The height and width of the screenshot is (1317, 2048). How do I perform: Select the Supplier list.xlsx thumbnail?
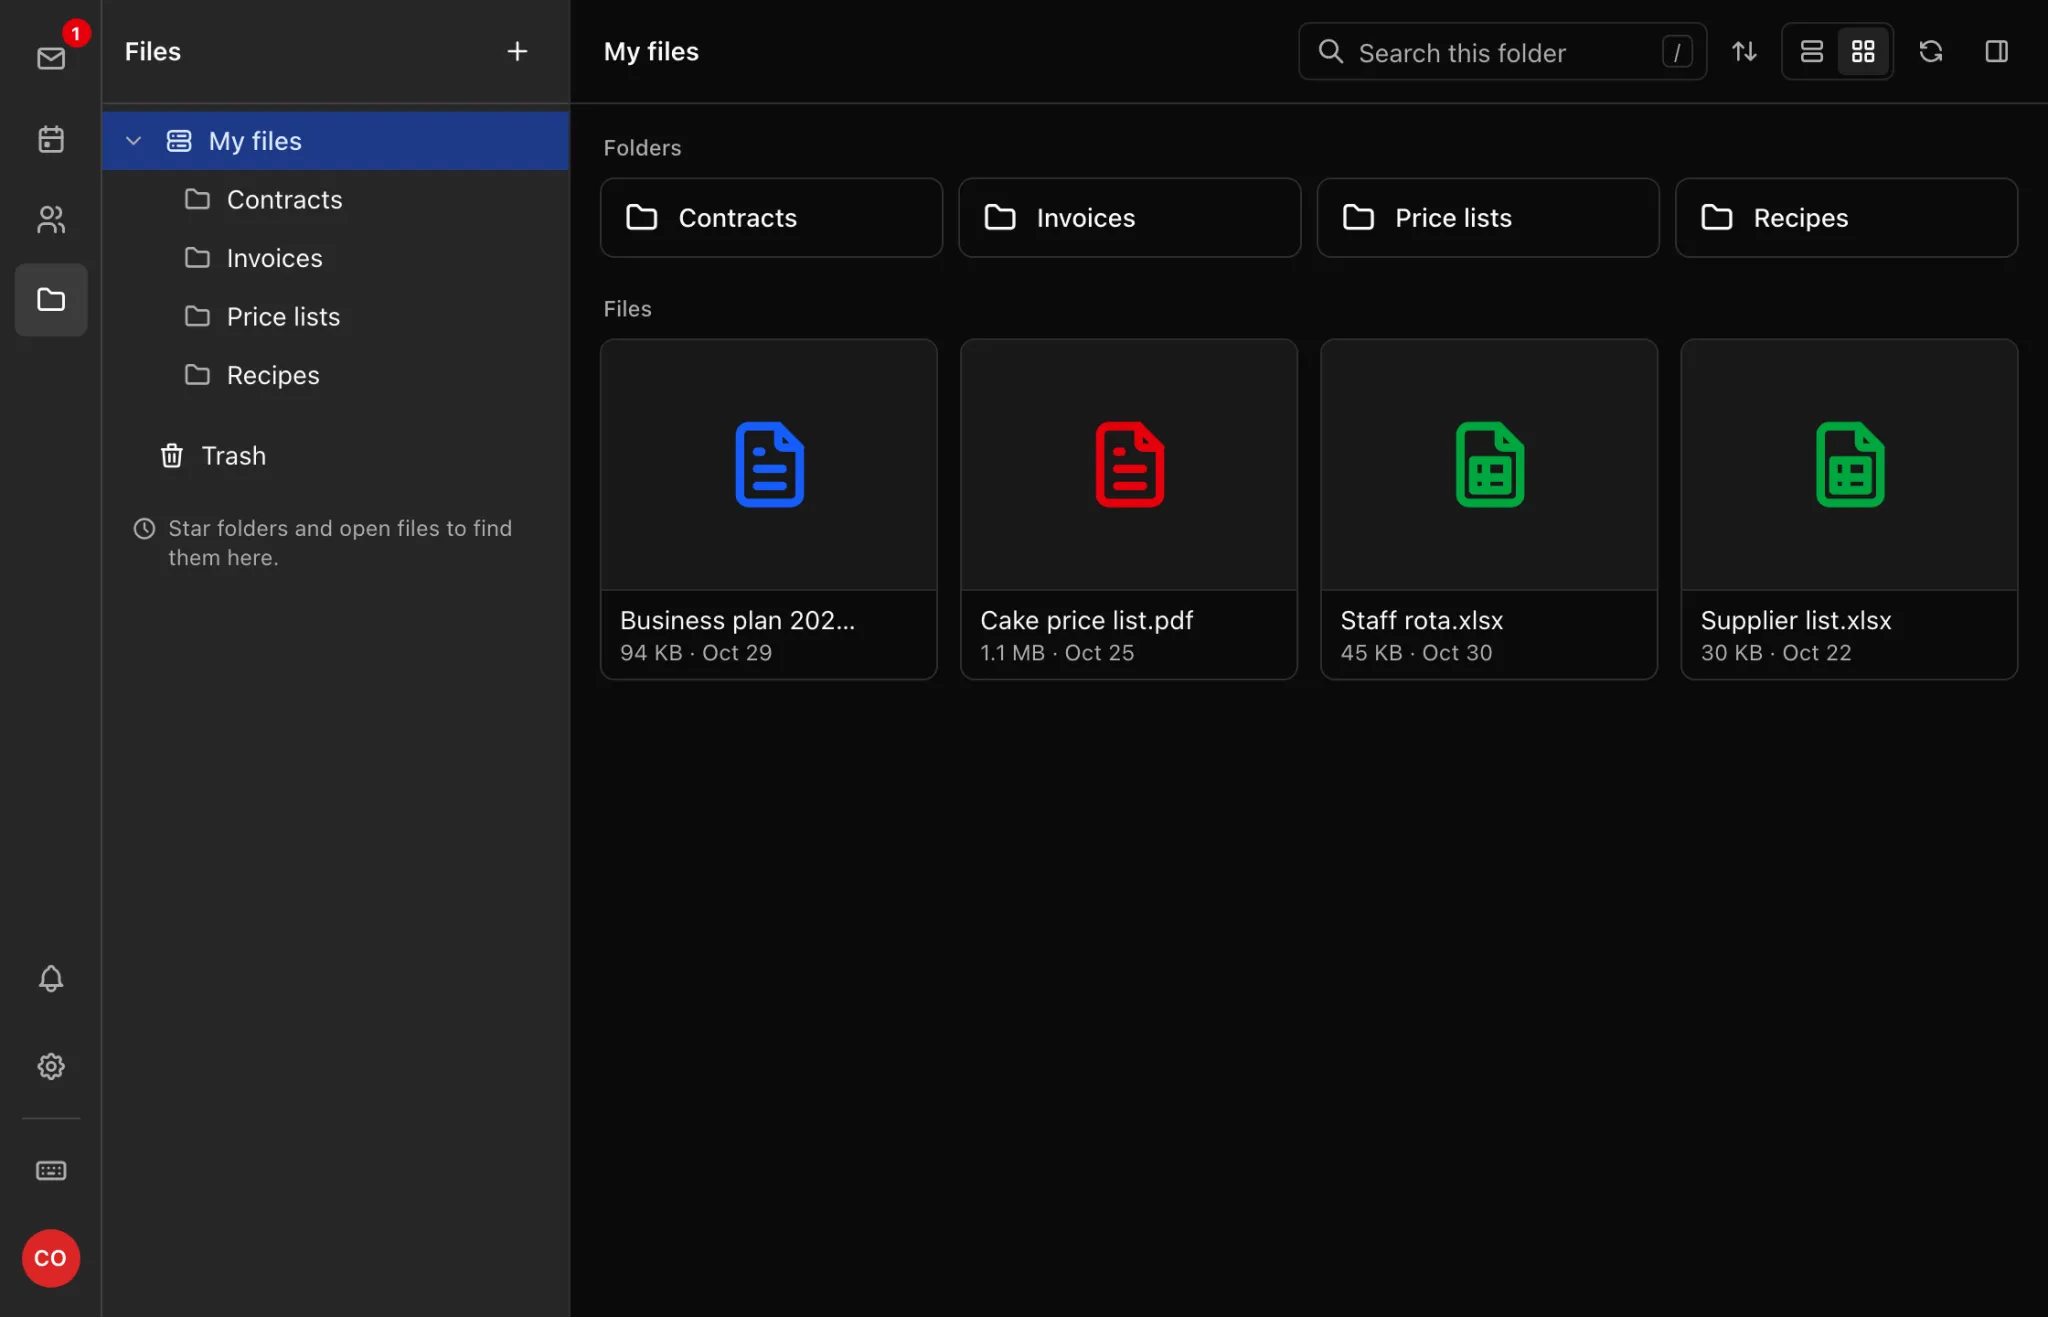click(x=1849, y=465)
